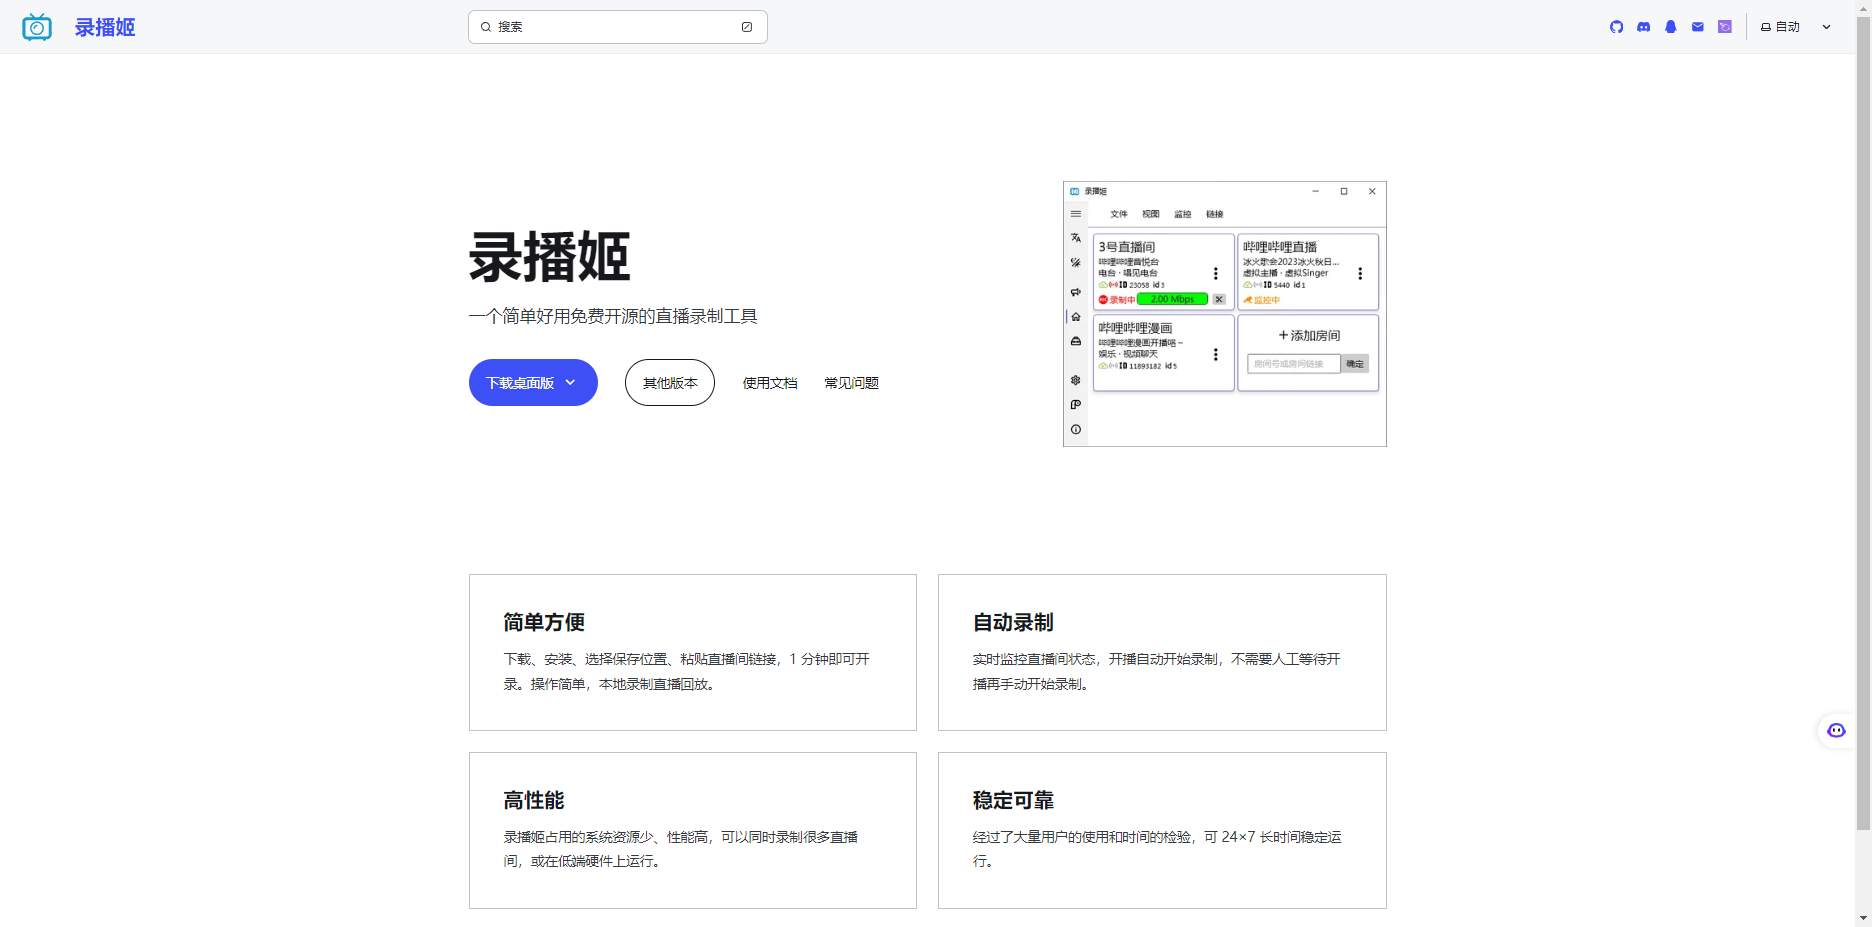Open the floating chat bot icon

[1837, 730]
